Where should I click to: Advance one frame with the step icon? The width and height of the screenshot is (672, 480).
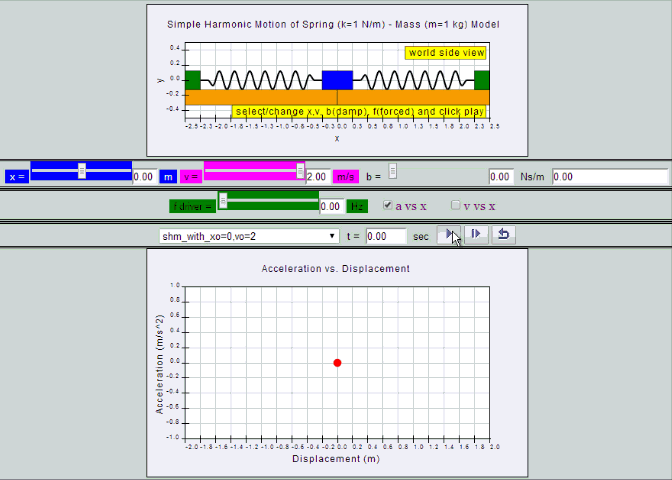(x=476, y=235)
